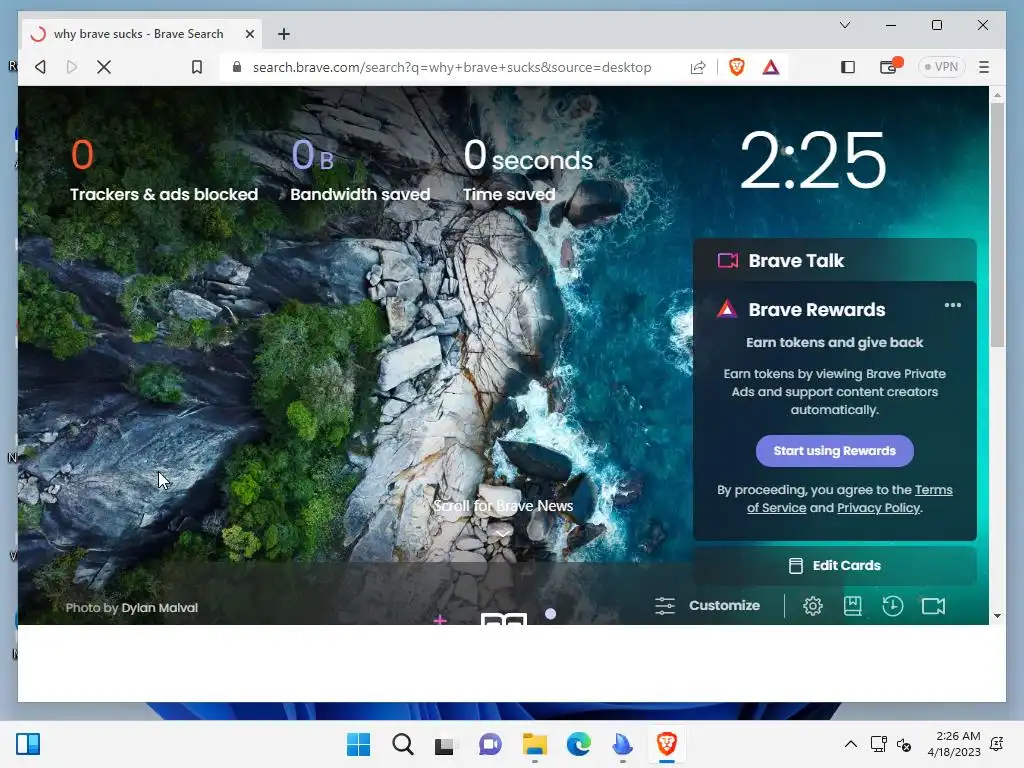Toggle the sidebar panel icon
Screen dimensions: 1024x768
tap(848, 67)
